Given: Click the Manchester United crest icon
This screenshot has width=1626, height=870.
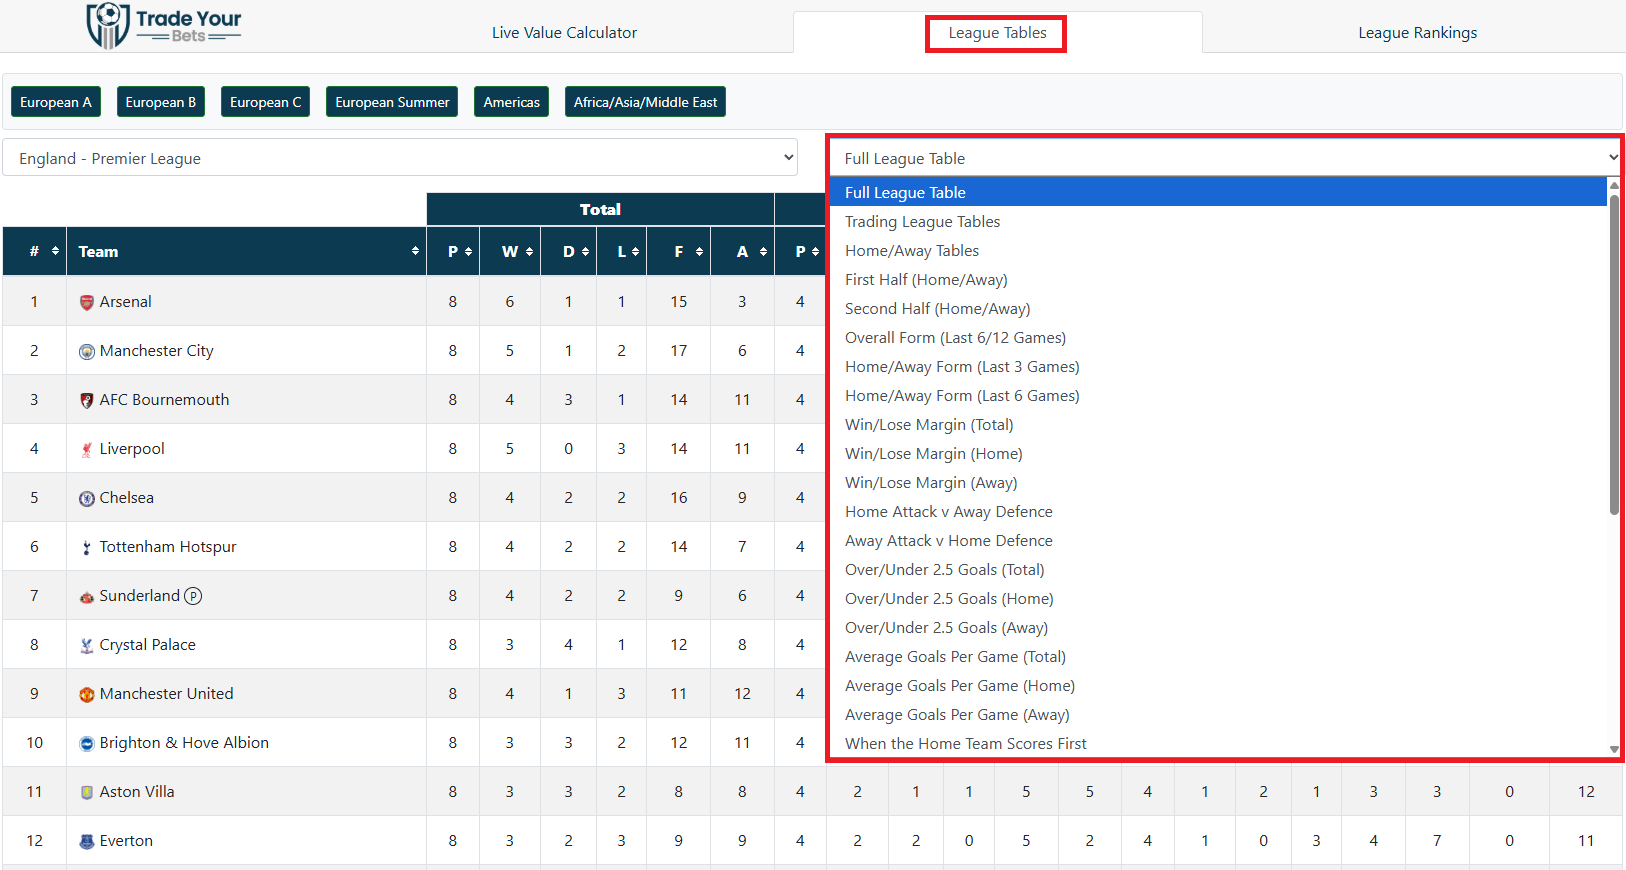Looking at the screenshot, I should click(x=87, y=695).
